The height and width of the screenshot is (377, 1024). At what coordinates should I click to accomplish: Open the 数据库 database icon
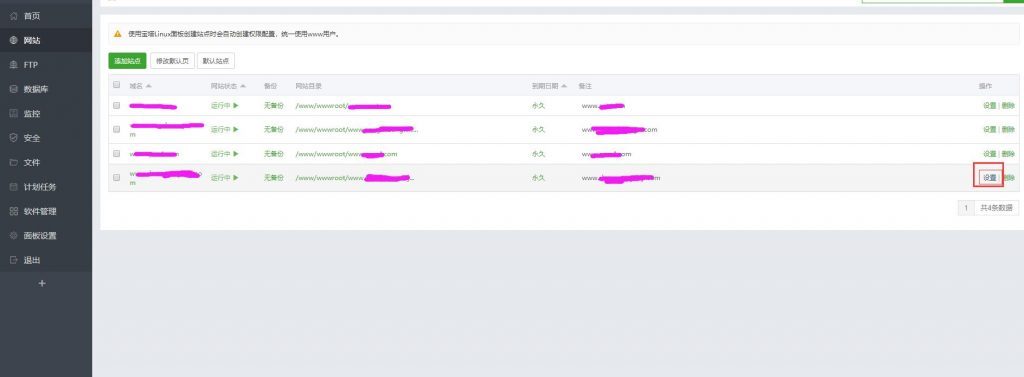[14, 89]
